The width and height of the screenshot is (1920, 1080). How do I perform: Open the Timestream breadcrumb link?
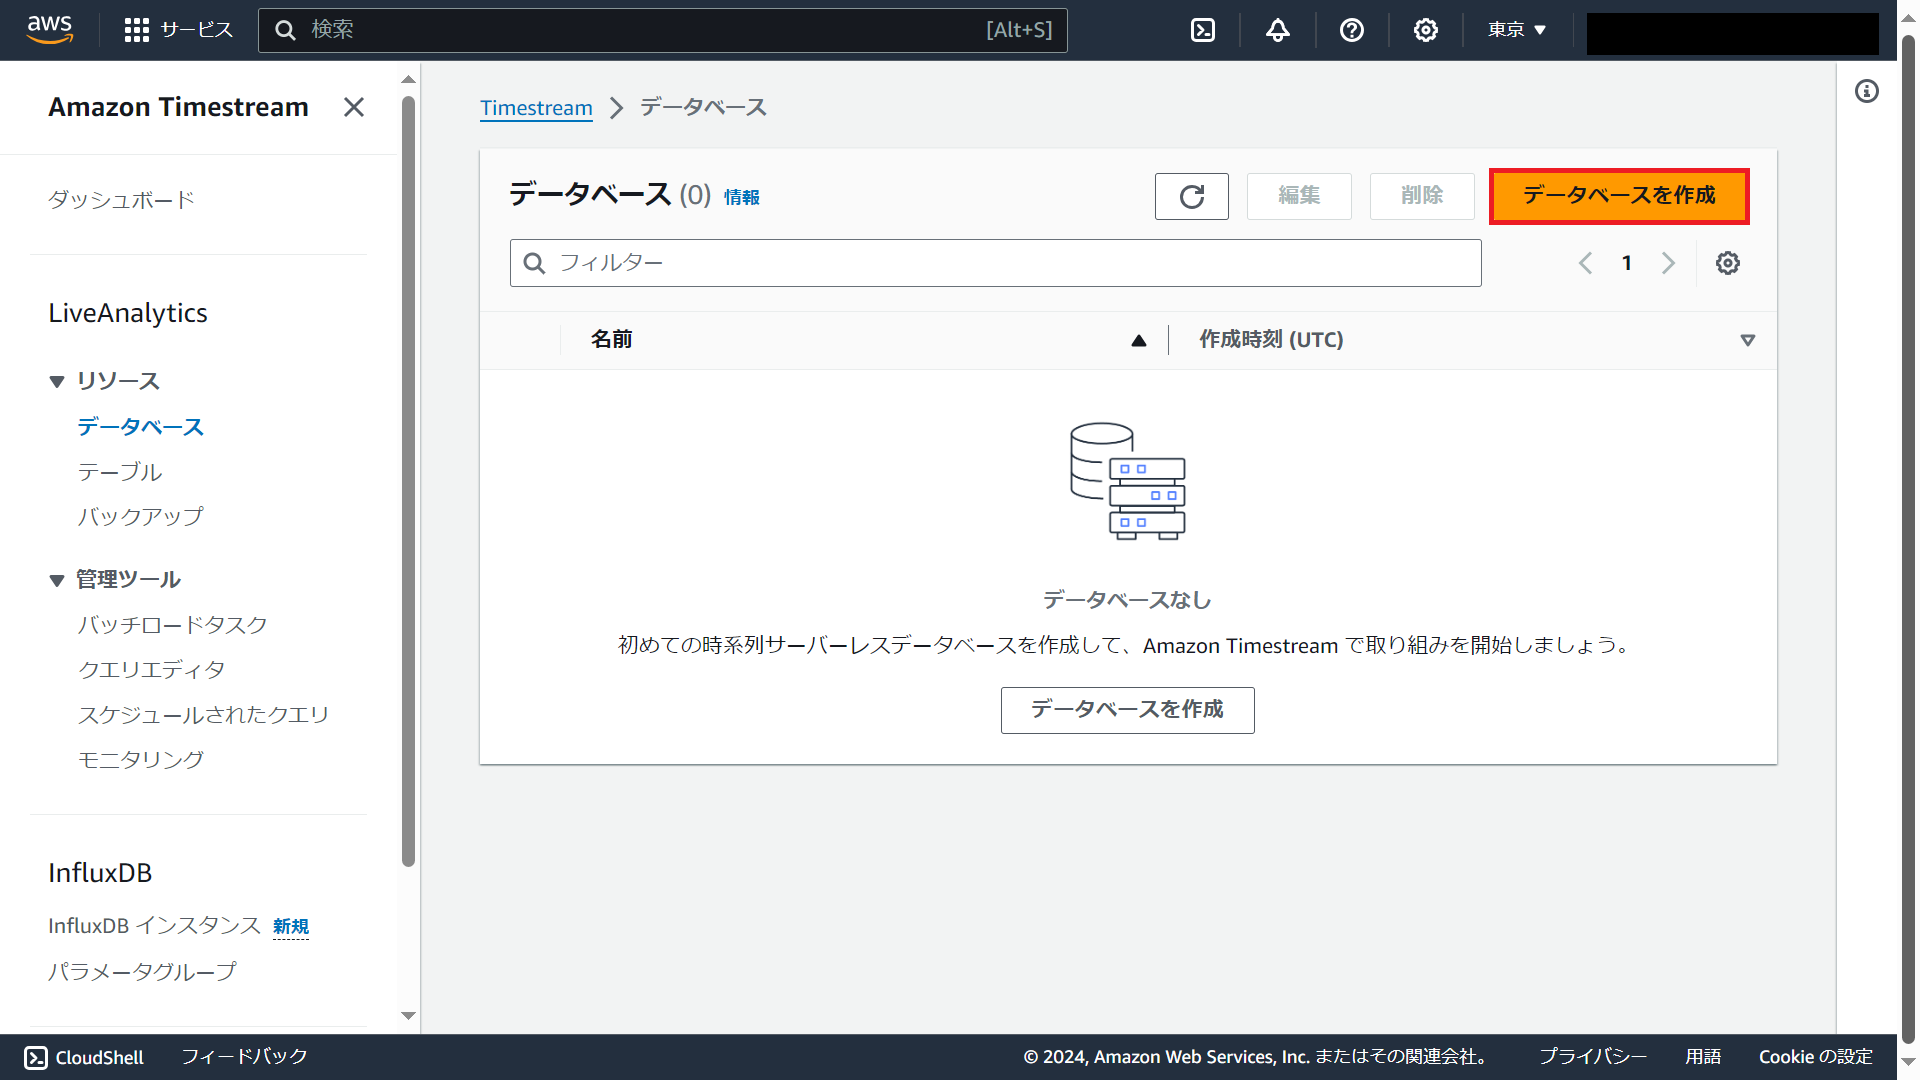point(536,108)
